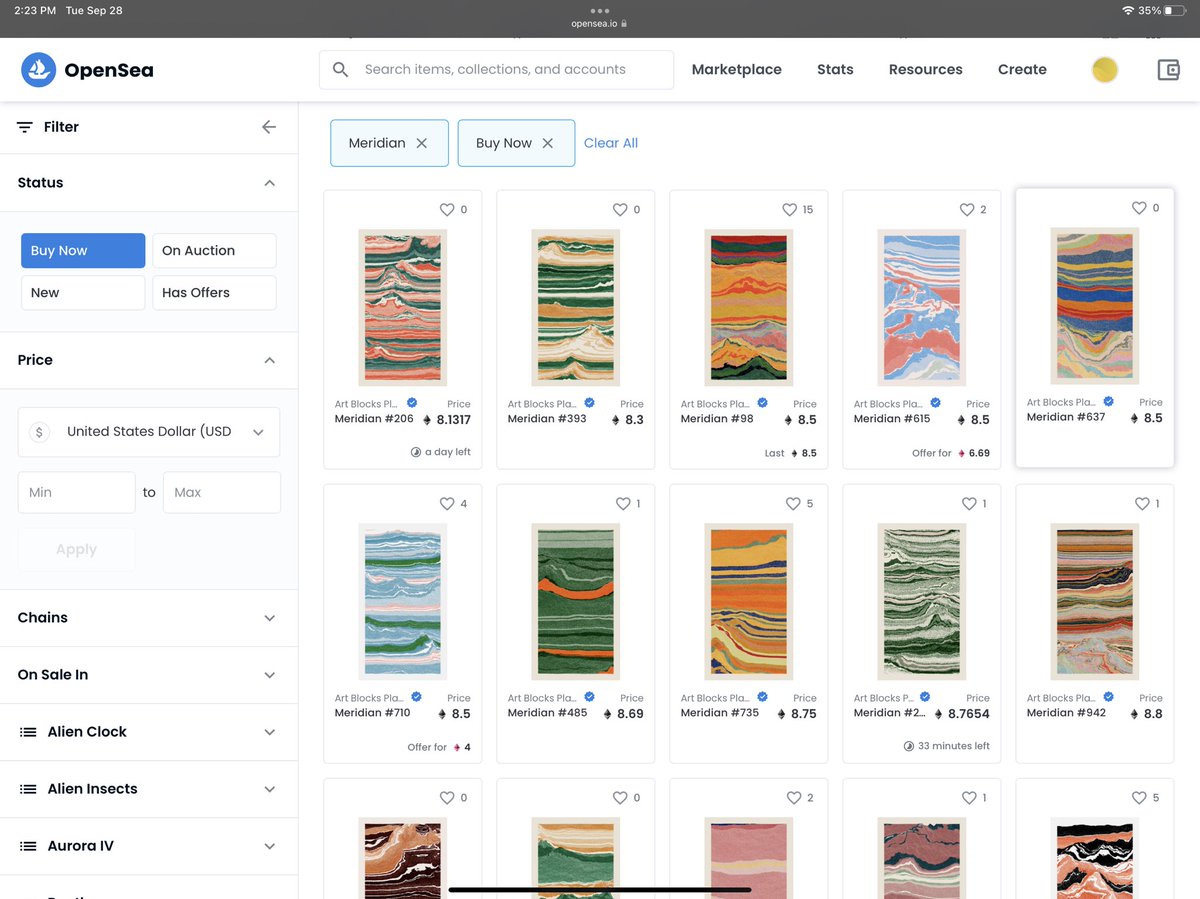The image size is (1200, 899).
Task: Click the Max price input
Action: pos(222,493)
